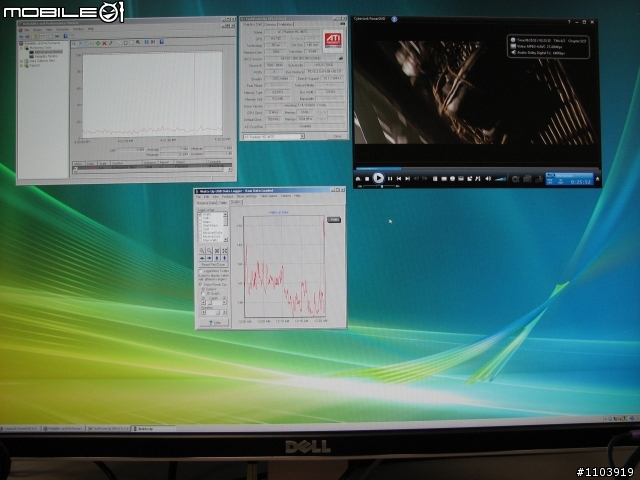
Task: Click the Eject icon in PowerDVD
Action: tap(358, 179)
